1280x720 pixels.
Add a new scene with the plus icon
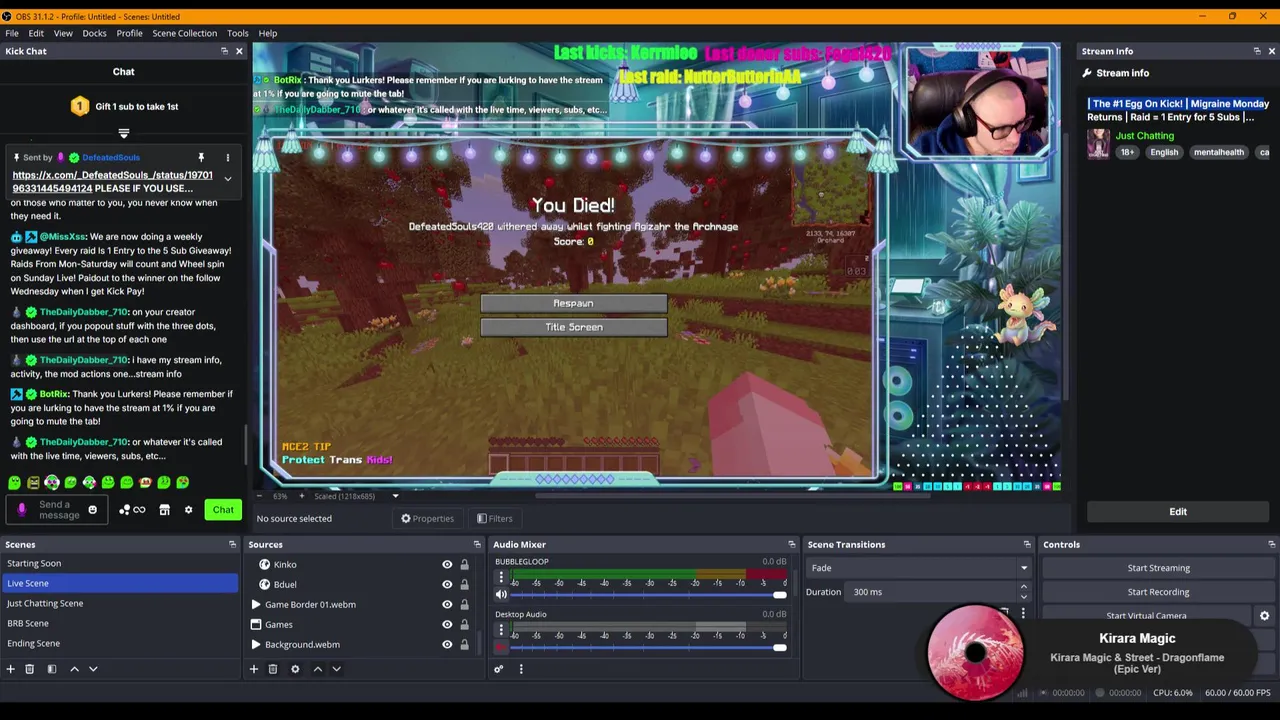[10, 669]
